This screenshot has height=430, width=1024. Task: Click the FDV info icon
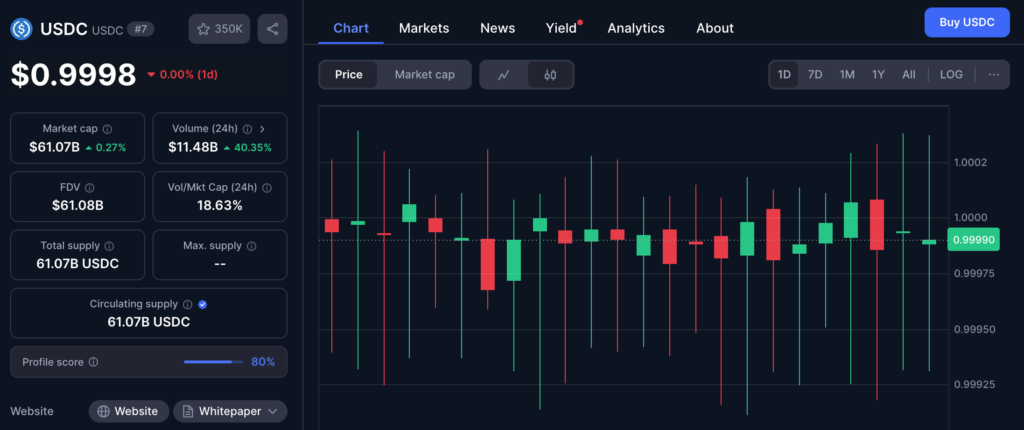[x=90, y=187]
